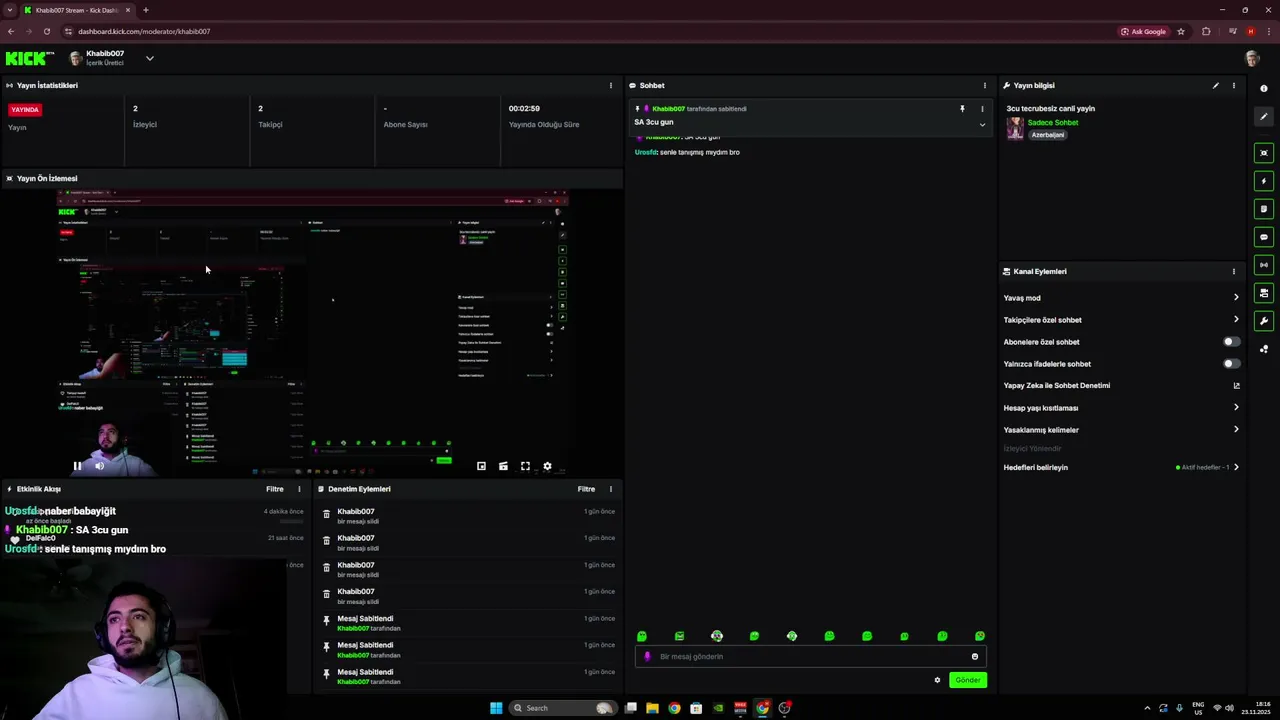The height and width of the screenshot is (720, 1280).
Task: Open Hedefleri belirleyin goals
Action: click(1121, 468)
